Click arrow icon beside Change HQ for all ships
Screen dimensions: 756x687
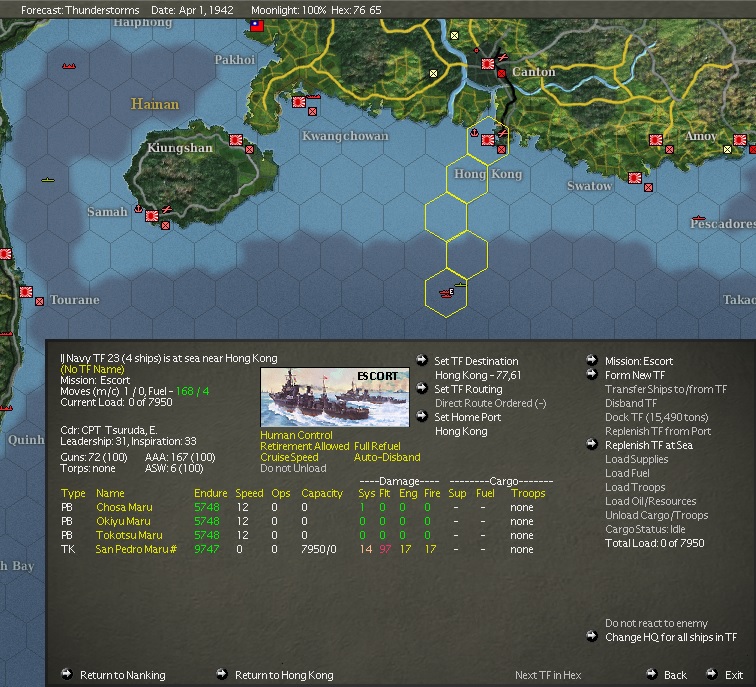click(x=592, y=636)
